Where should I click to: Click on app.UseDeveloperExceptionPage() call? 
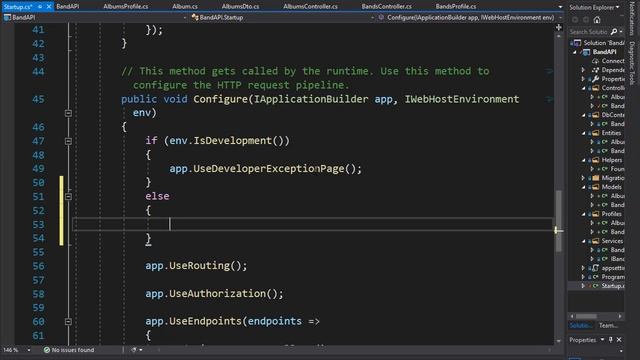(x=265, y=169)
